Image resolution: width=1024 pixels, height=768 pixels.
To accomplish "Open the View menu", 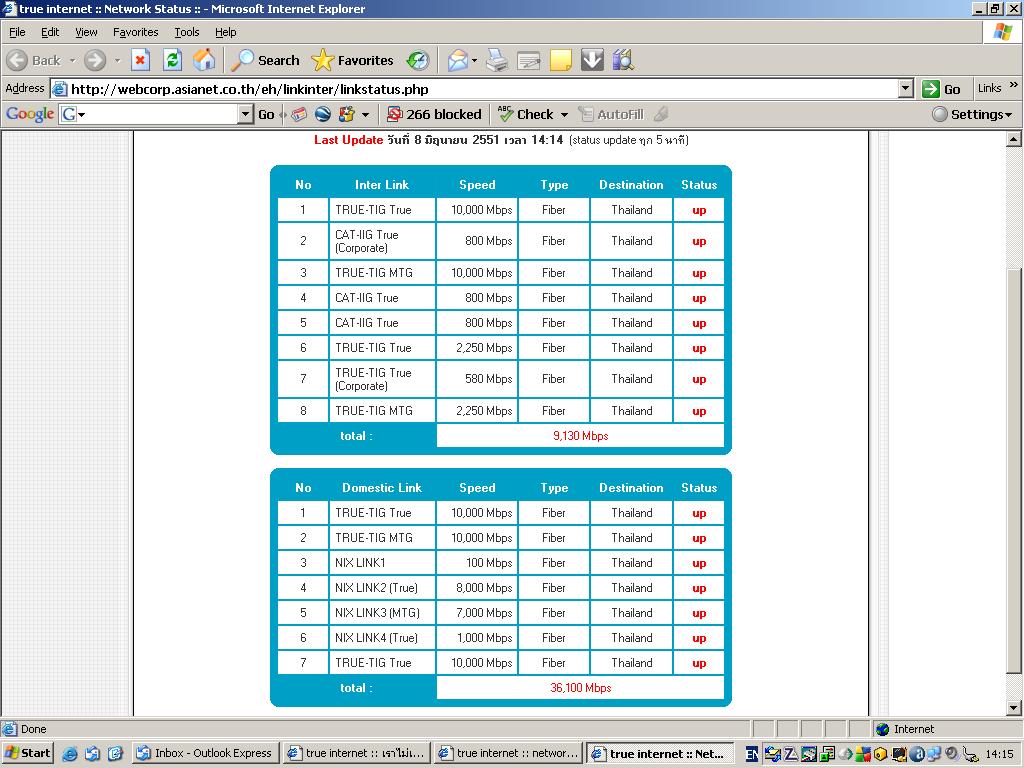I will click(86, 32).
